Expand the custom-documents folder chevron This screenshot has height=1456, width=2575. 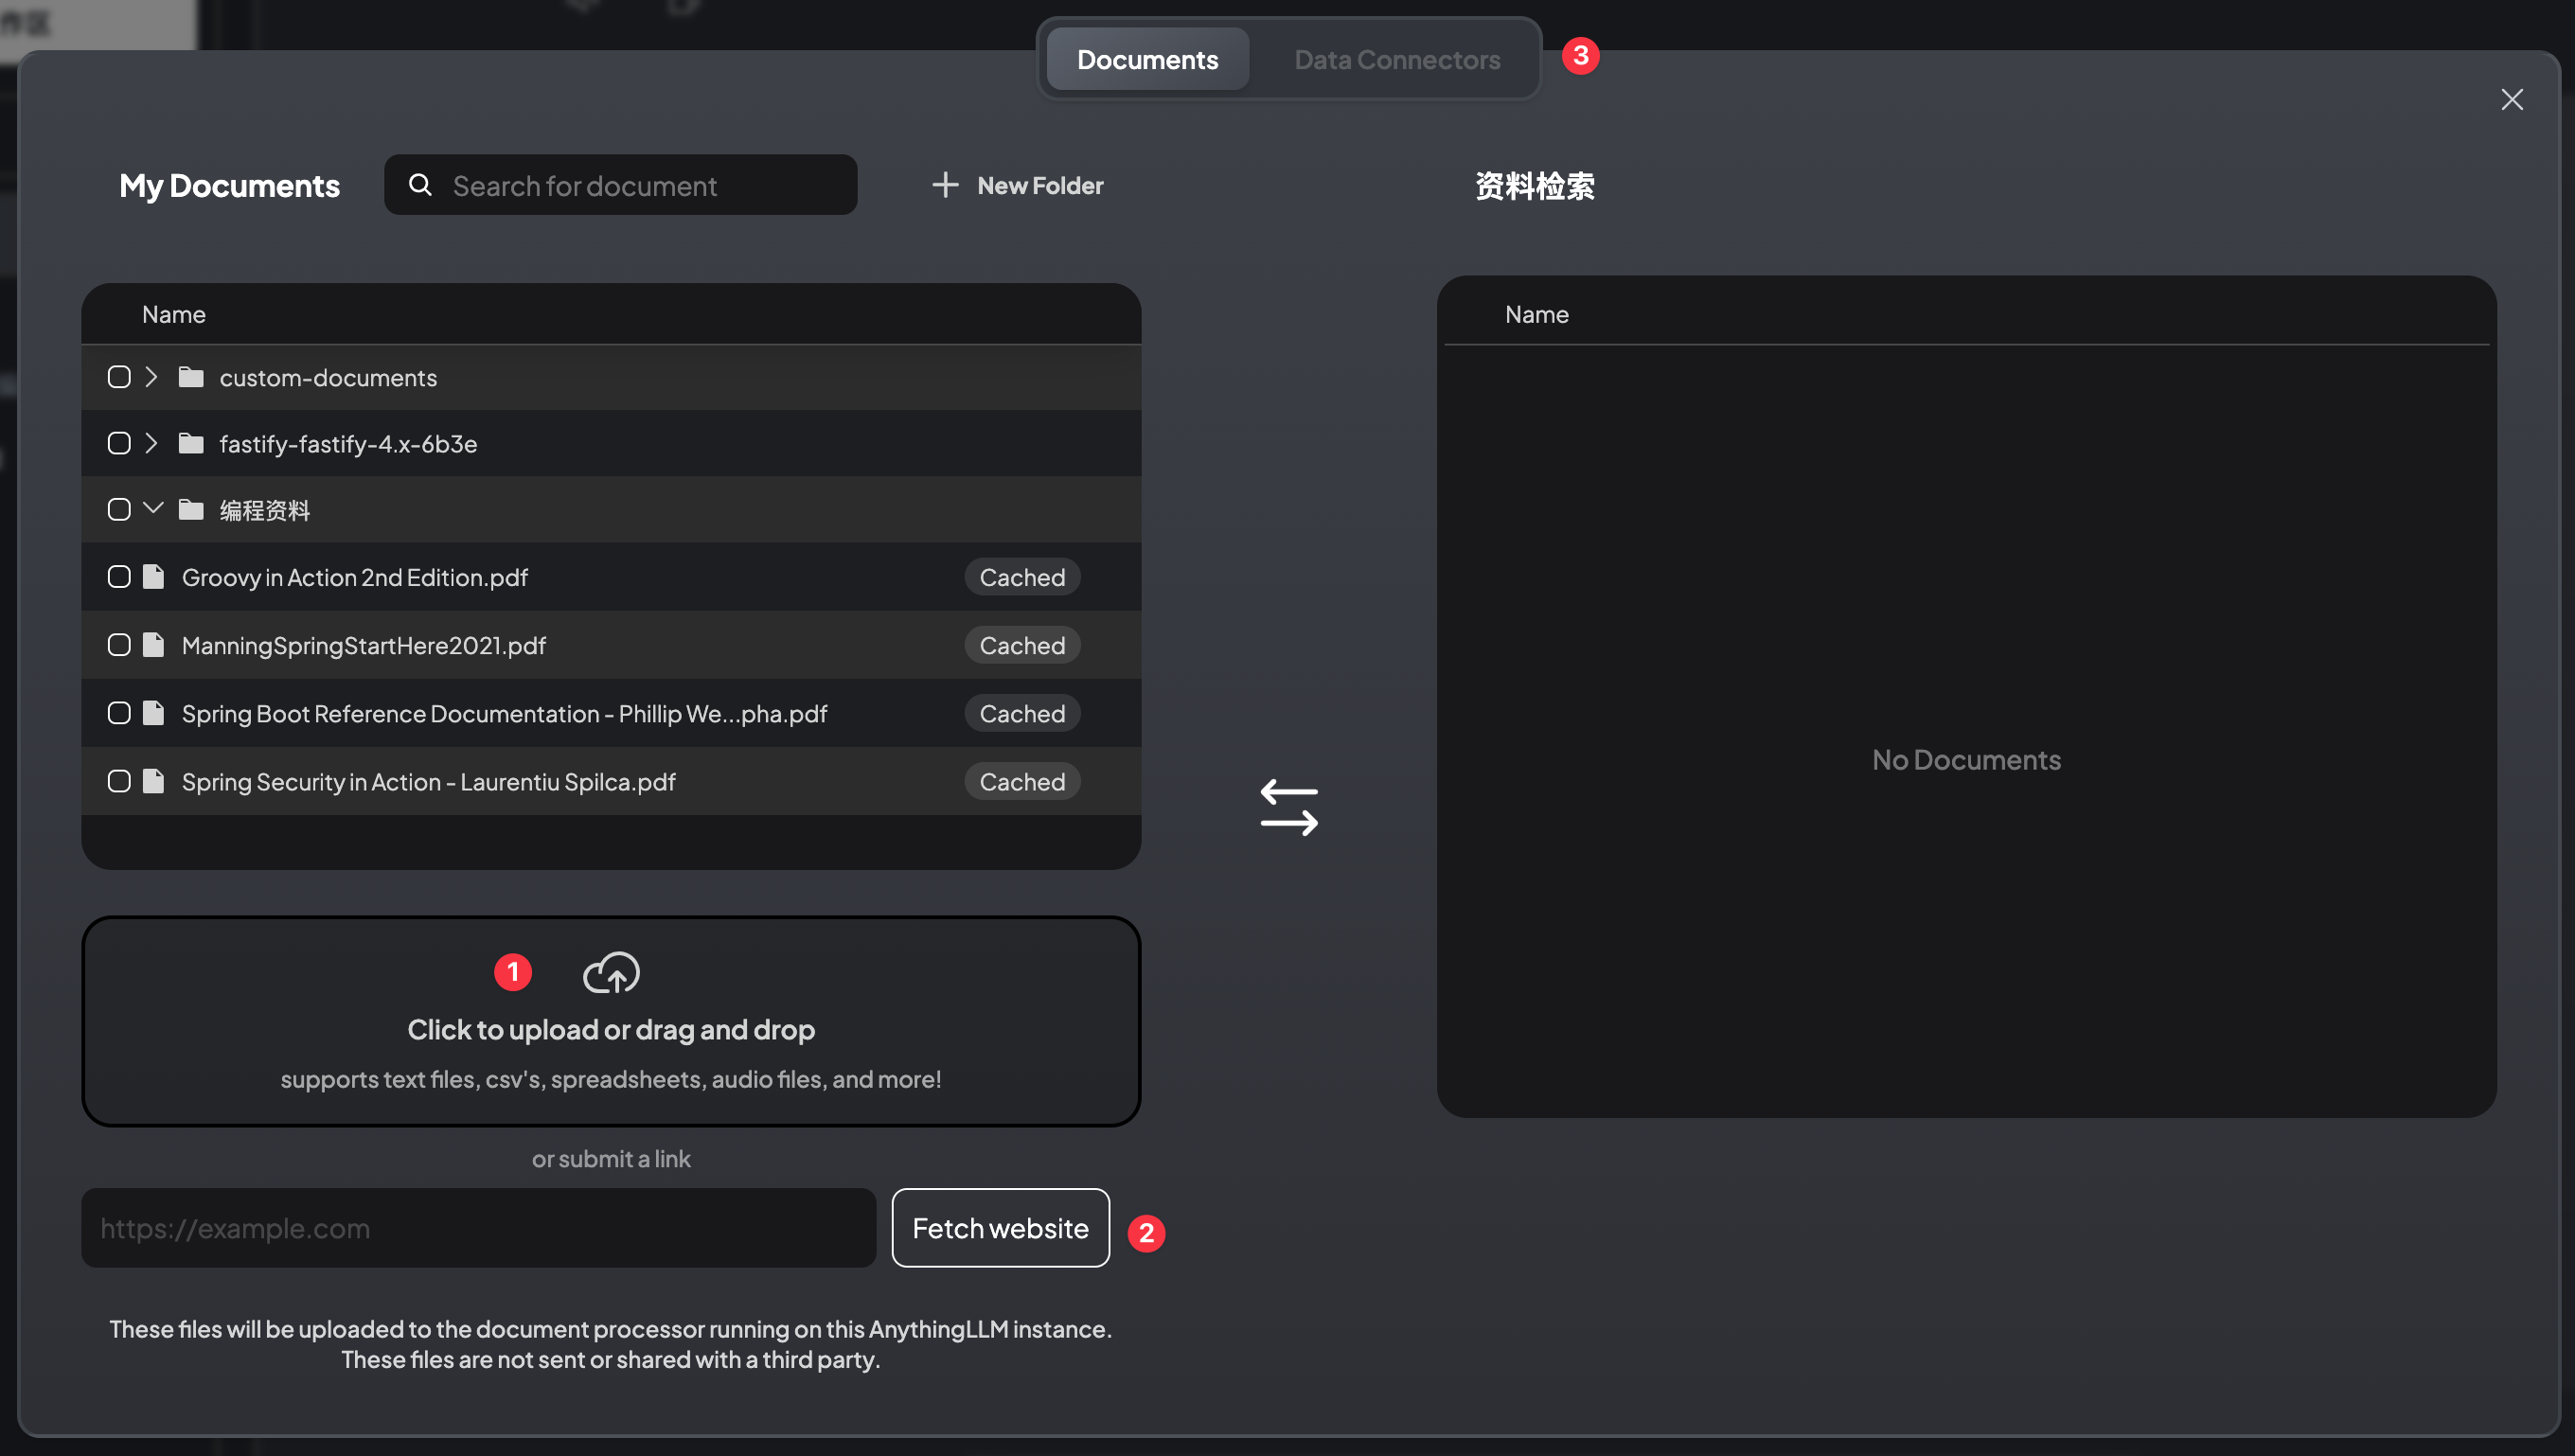click(x=152, y=377)
